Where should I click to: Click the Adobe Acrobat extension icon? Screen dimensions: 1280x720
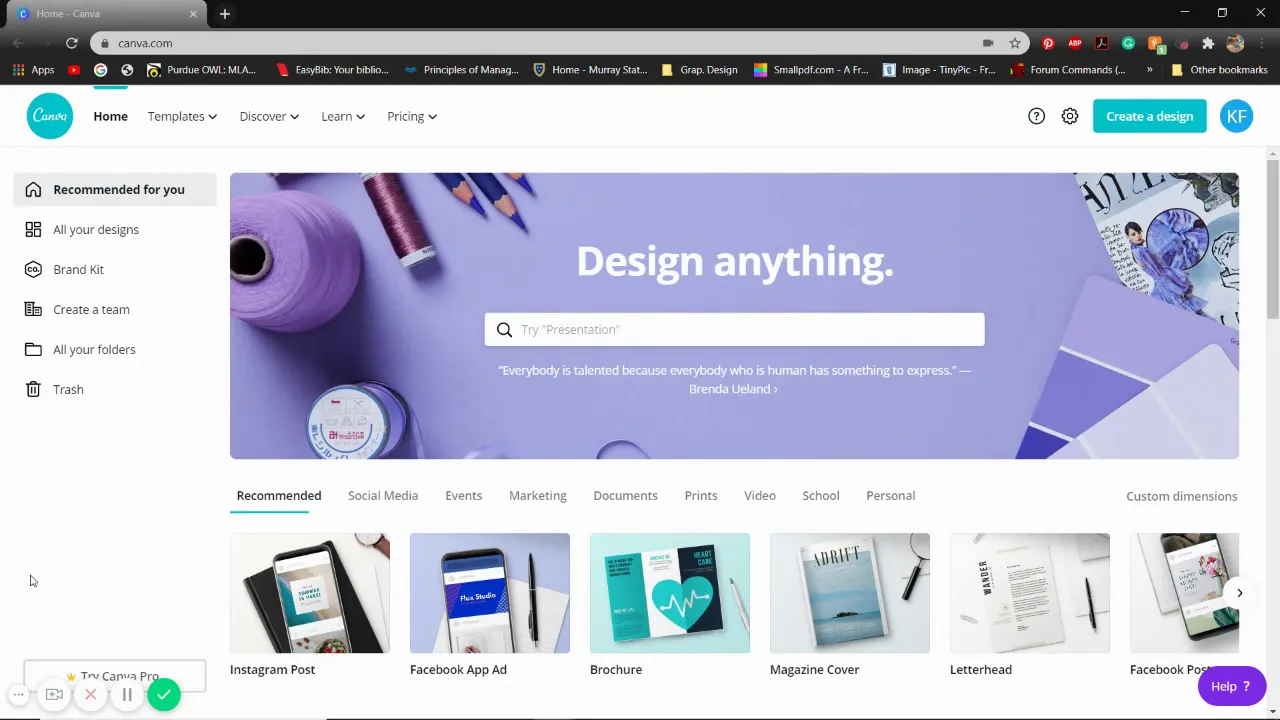(x=1101, y=43)
